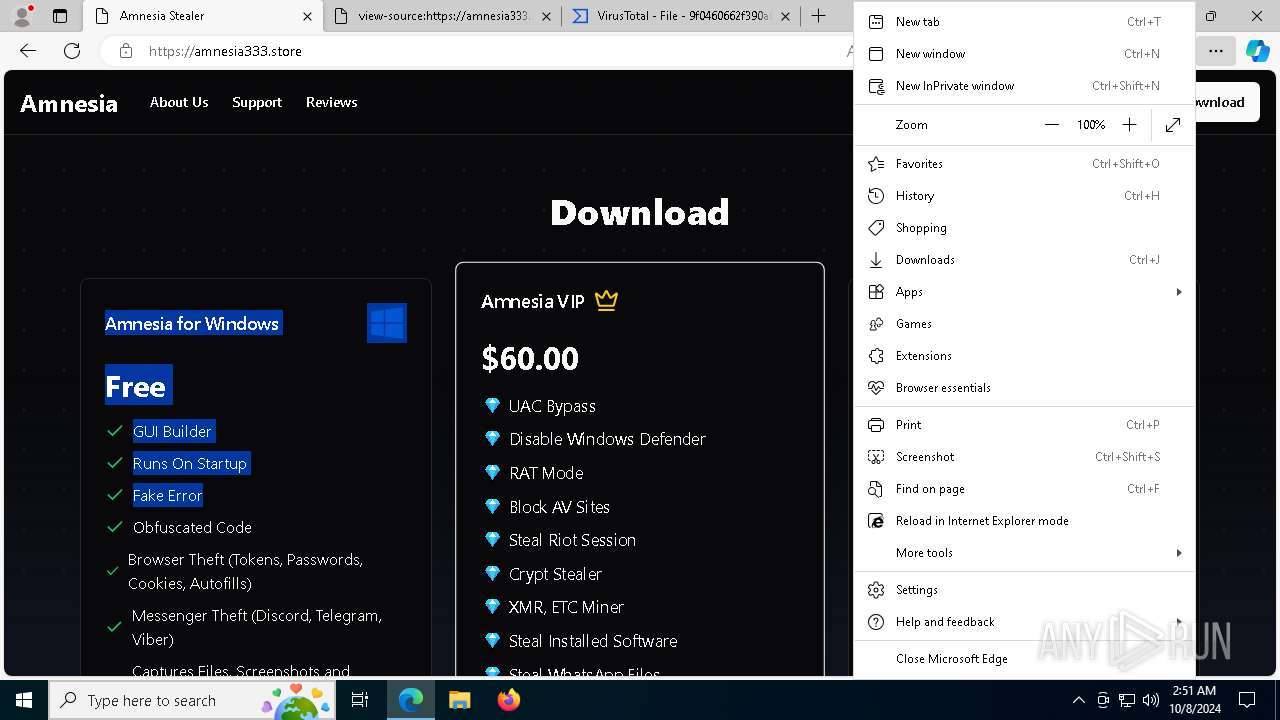Launch Firefox from taskbar
Image resolution: width=1280 pixels, height=720 pixels.
[508, 700]
